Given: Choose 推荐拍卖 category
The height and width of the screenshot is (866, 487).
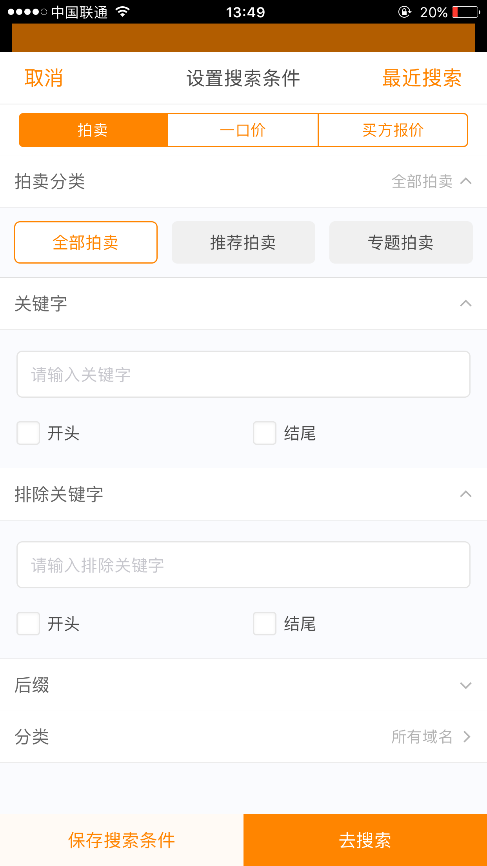Looking at the screenshot, I should tap(244, 242).
